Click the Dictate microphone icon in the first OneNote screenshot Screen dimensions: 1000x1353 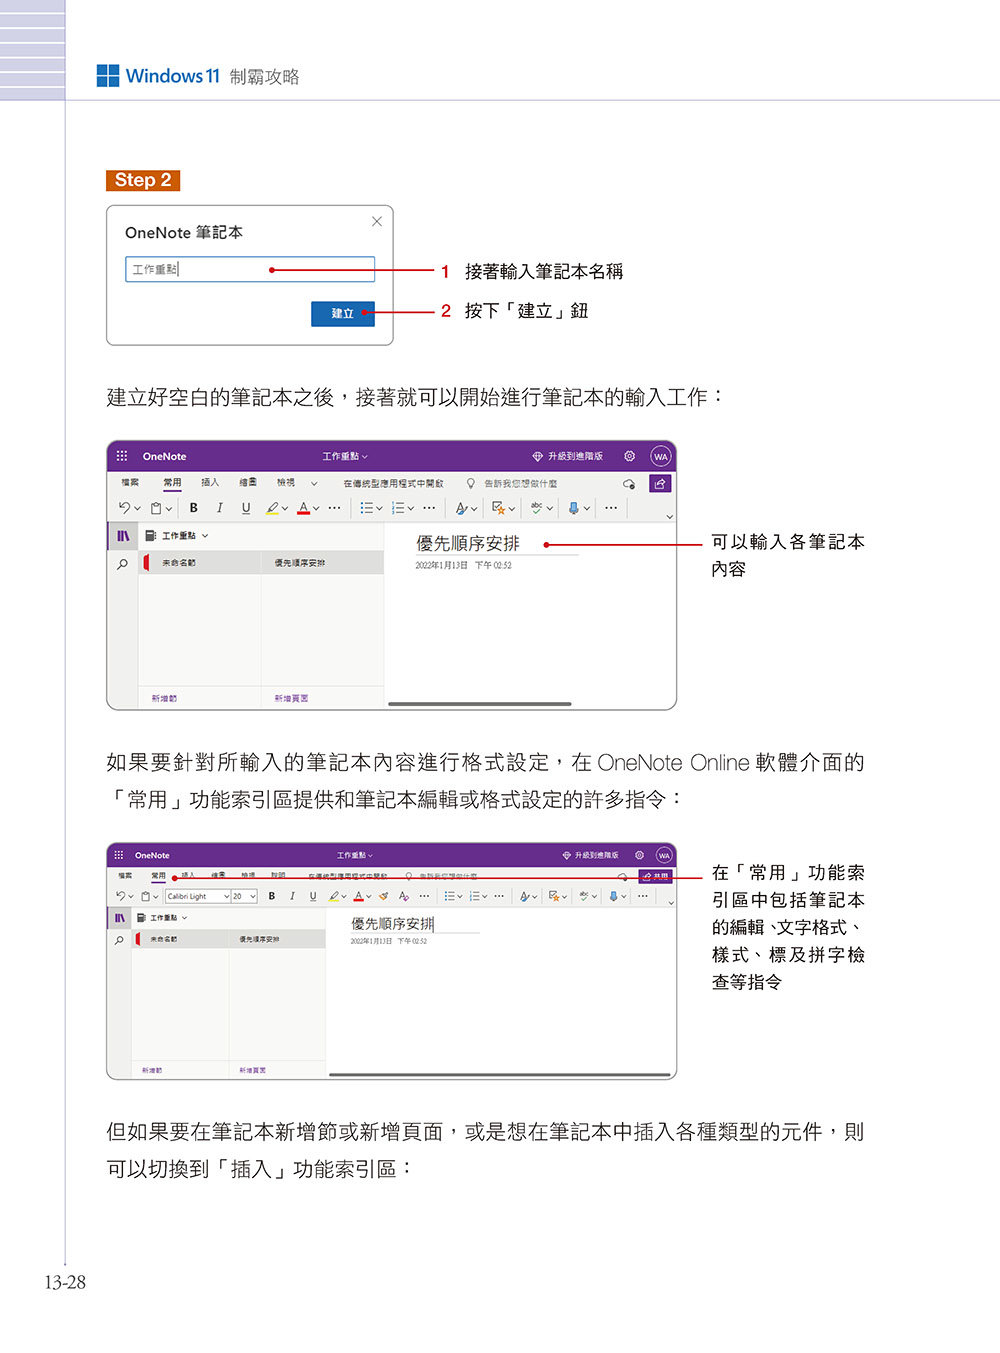click(574, 508)
